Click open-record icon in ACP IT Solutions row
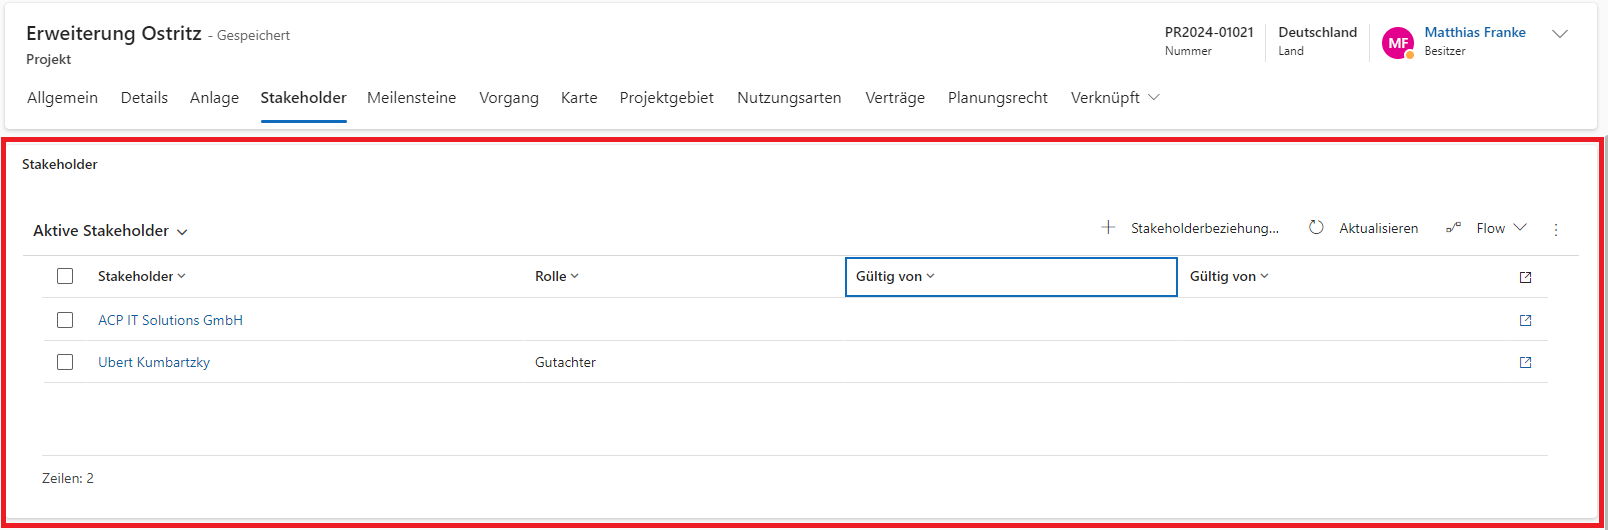 pyautogui.click(x=1525, y=321)
